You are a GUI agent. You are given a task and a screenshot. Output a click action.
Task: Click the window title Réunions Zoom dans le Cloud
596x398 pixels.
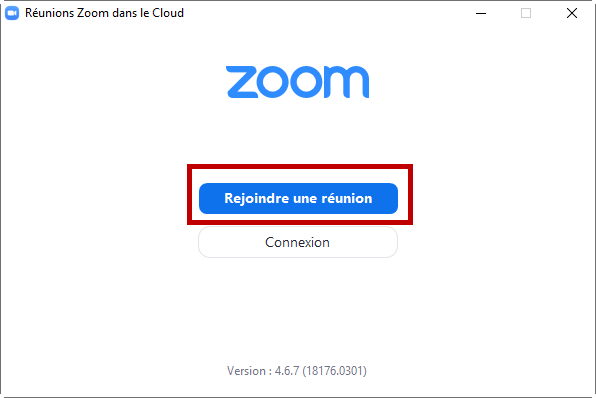105,13
